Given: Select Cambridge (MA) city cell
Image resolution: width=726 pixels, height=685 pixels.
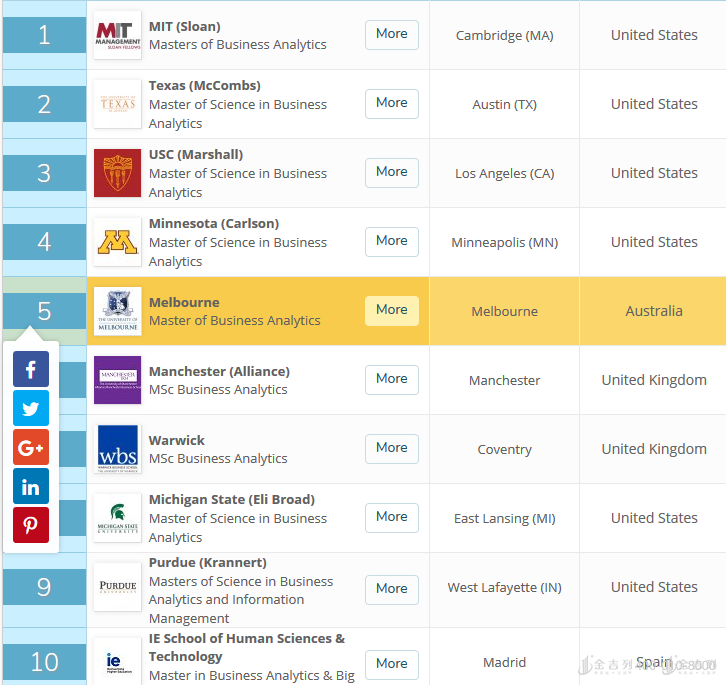Looking at the screenshot, I should point(504,35).
